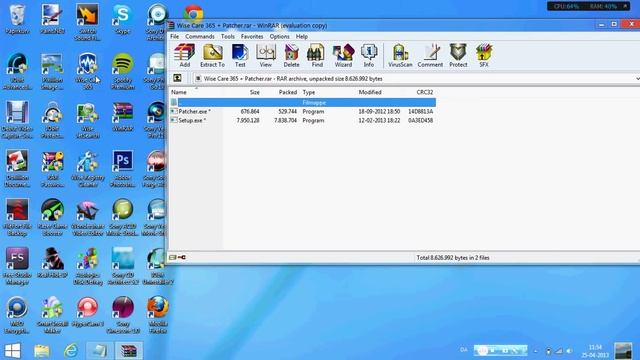Select the Razer Game Booster shortcut

pos(52,217)
